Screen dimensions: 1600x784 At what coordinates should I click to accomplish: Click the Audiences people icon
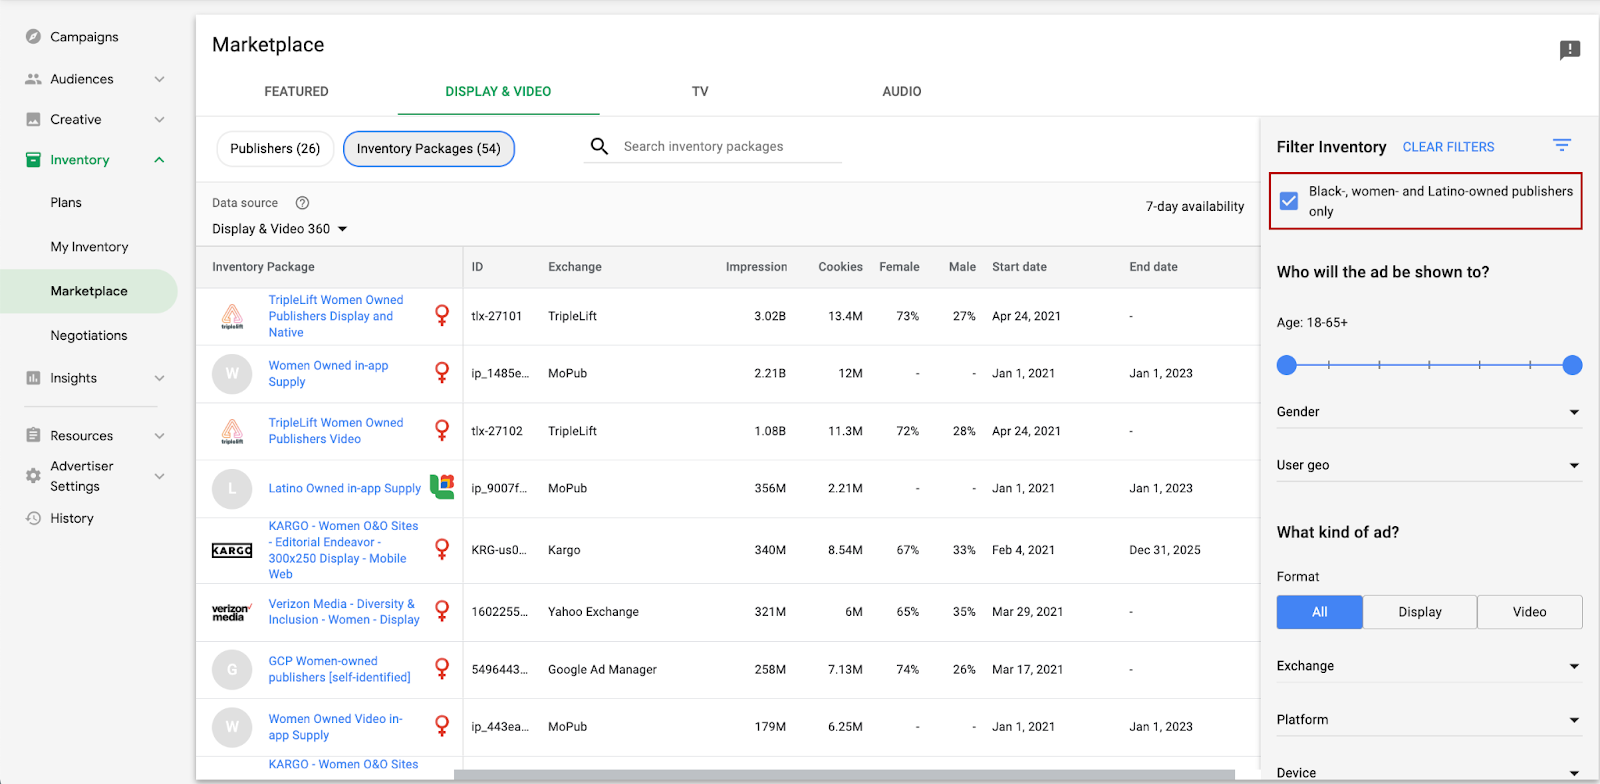(x=33, y=79)
